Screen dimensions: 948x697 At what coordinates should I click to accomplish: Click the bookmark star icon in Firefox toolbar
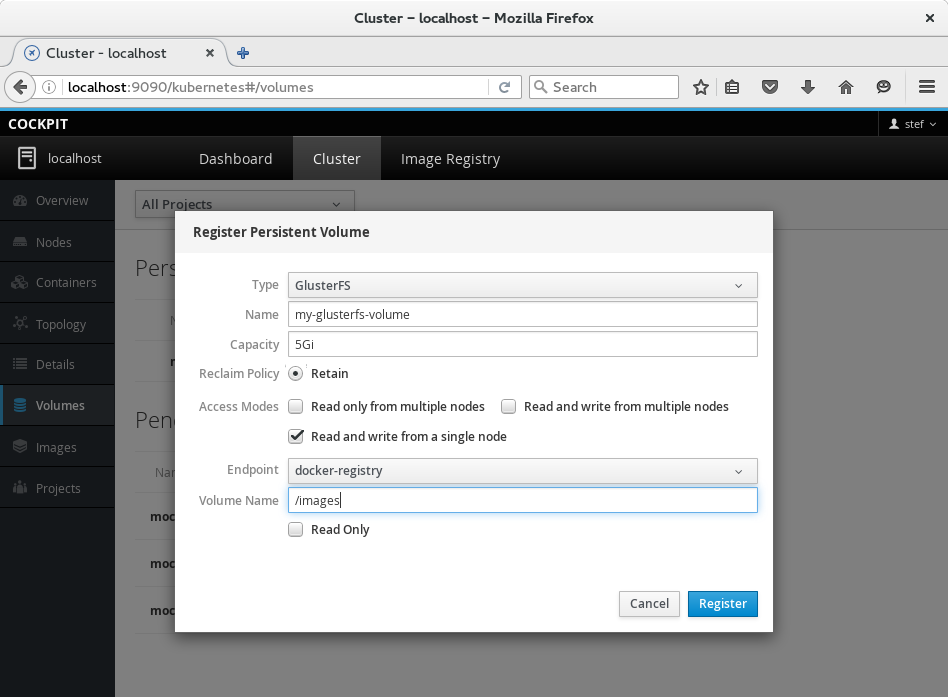click(x=701, y=87)
